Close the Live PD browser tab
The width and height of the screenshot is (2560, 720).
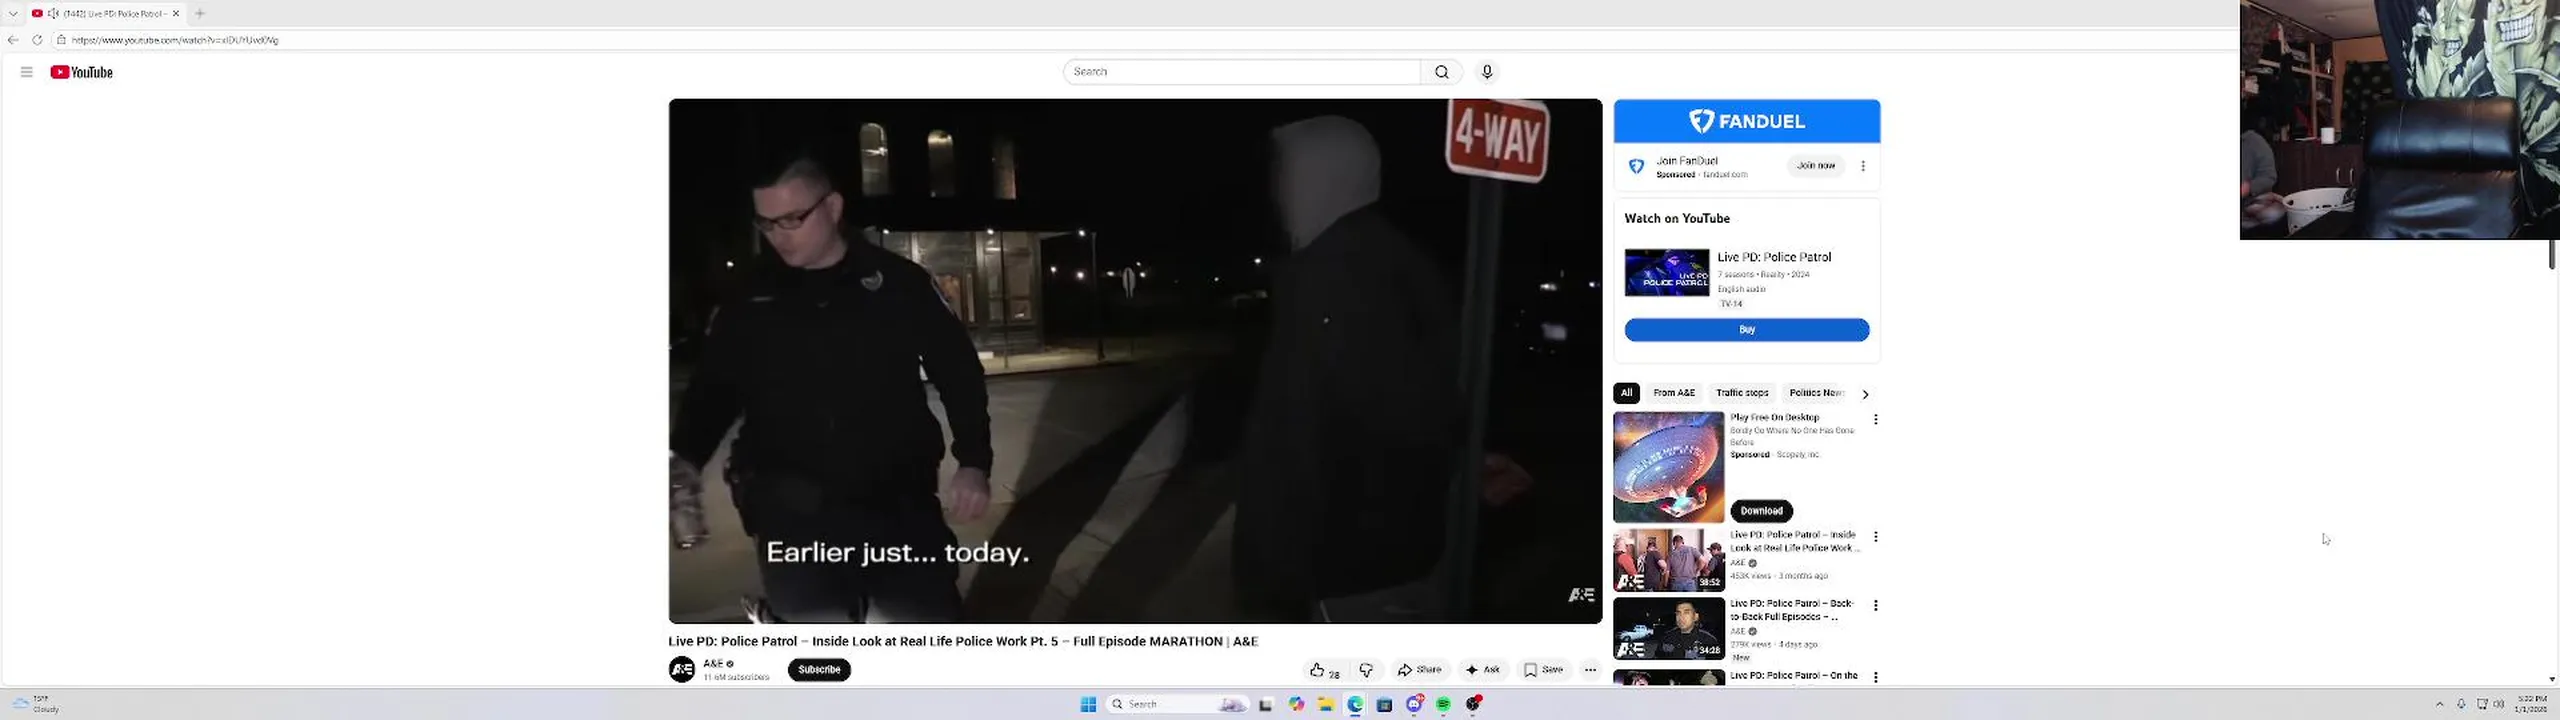point(176,14)
